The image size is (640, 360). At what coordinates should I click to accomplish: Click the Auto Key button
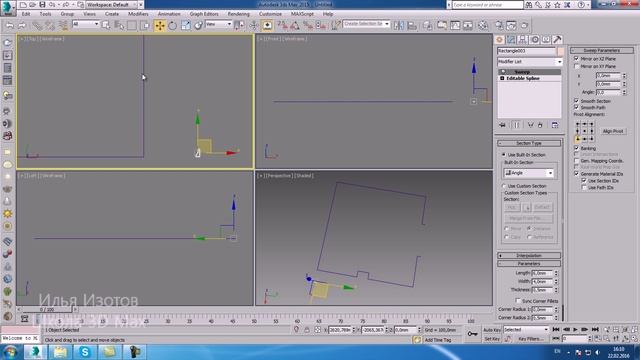(492, 330)
